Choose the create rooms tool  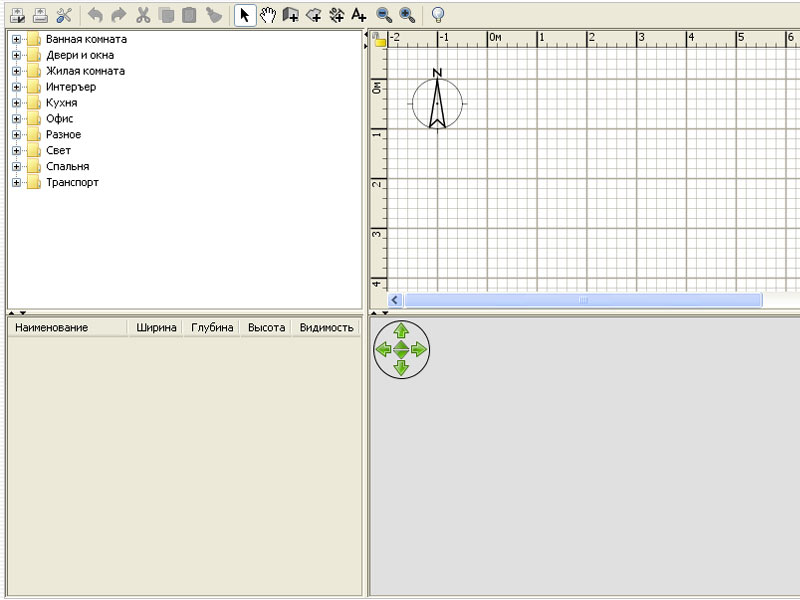click(314, 15)
